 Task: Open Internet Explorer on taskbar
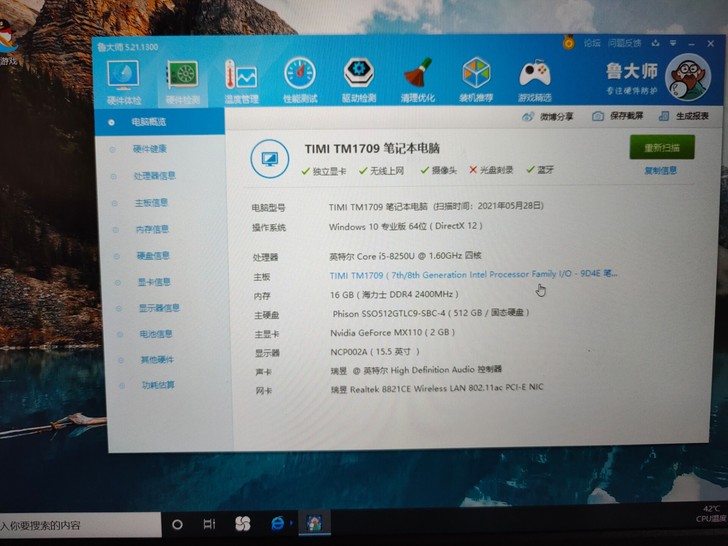tap(278, 523)
